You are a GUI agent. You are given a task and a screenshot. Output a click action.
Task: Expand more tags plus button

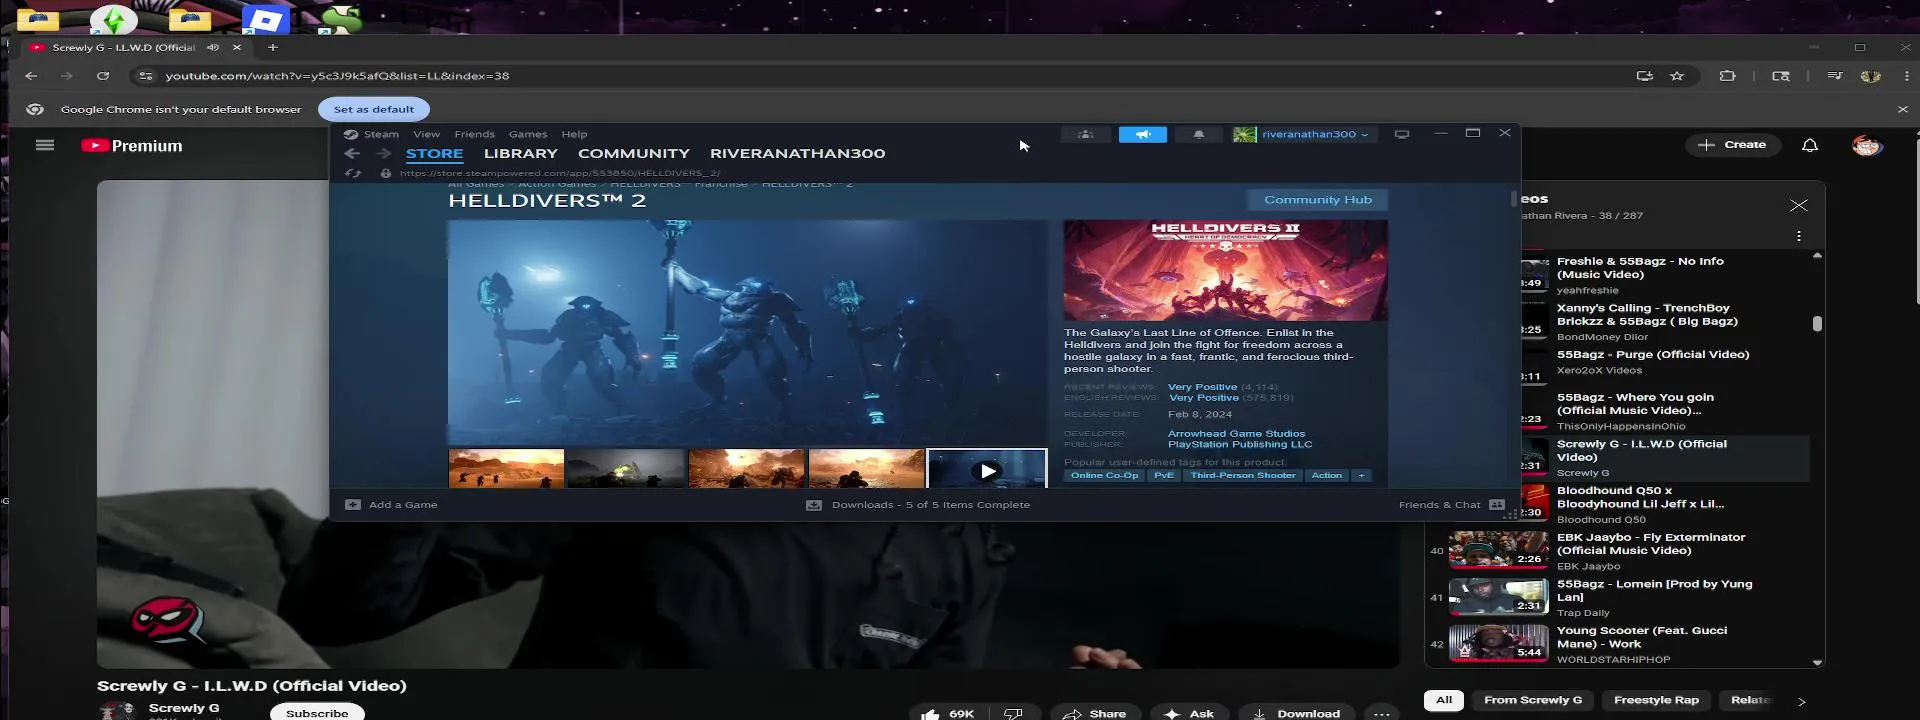[x=1361, y=475]
